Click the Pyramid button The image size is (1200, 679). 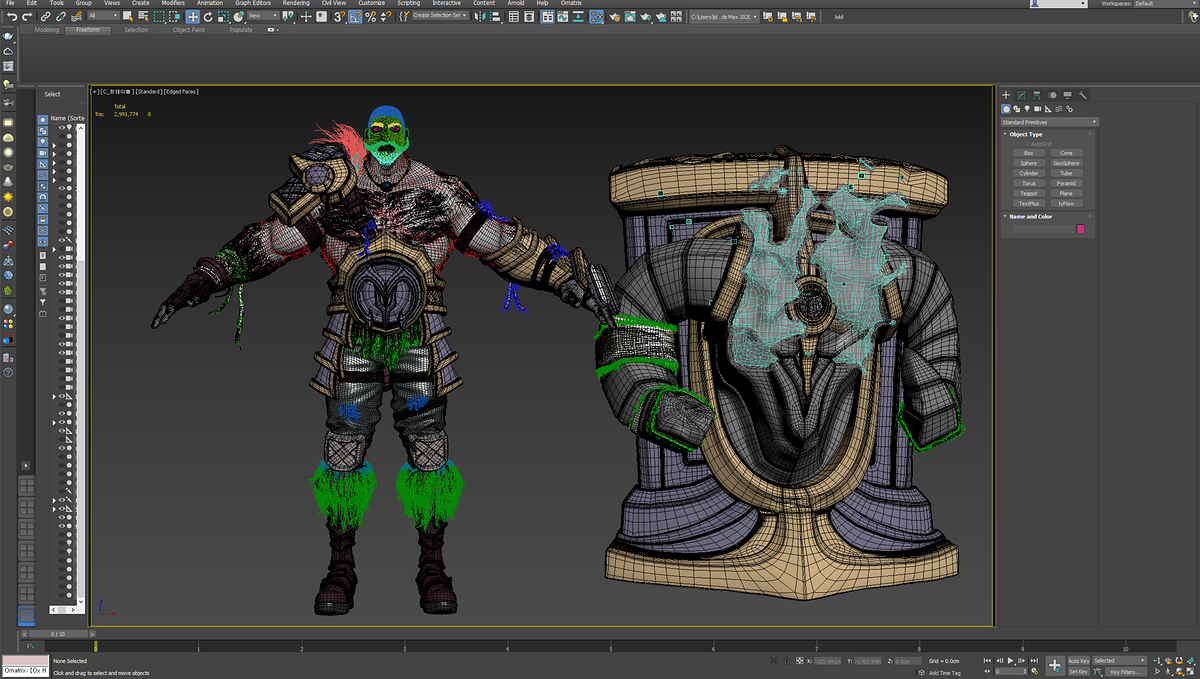click(1066, 183)
